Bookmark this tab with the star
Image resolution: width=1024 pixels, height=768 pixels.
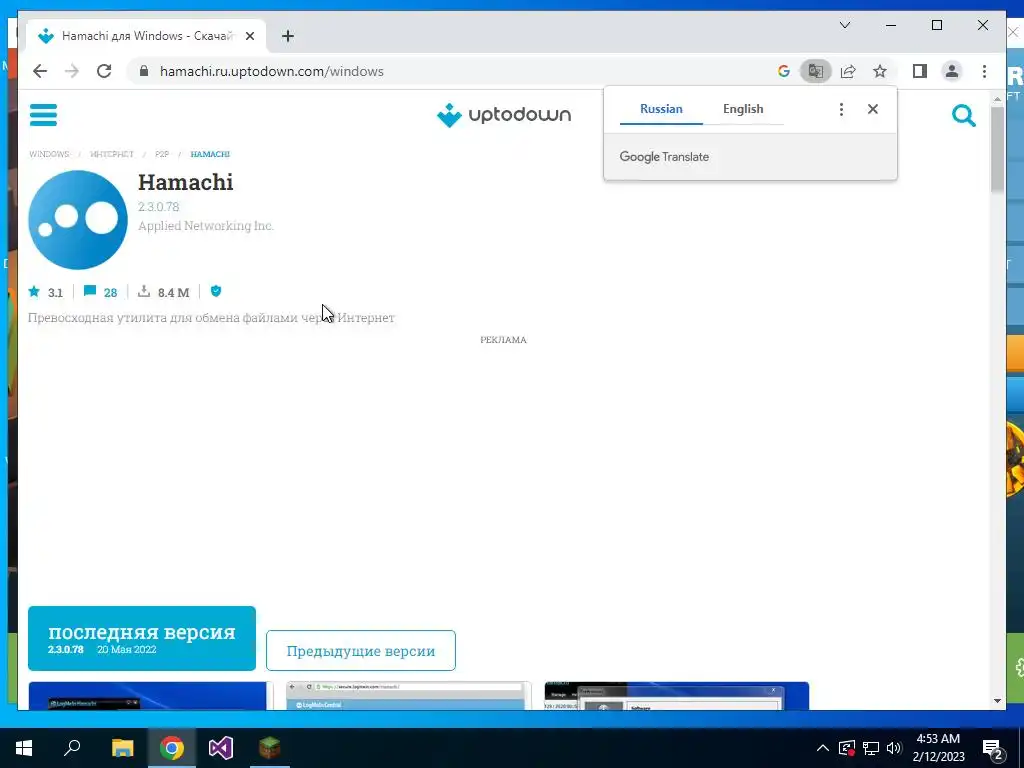[x=880, y=71]
